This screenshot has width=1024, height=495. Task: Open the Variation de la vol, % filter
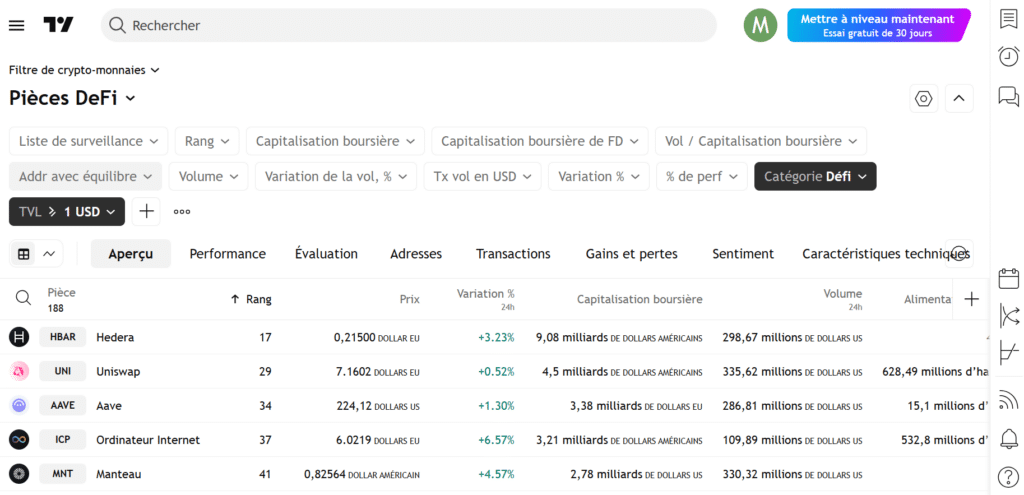[x=336, y=176]
